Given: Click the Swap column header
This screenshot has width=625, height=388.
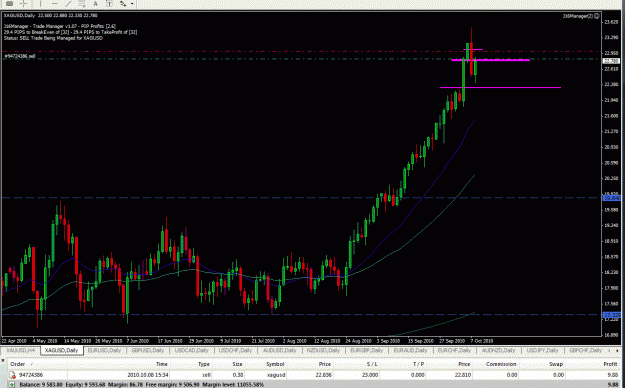Looking at the screenshot, I should pyautogui.click(x=556, y=364).
